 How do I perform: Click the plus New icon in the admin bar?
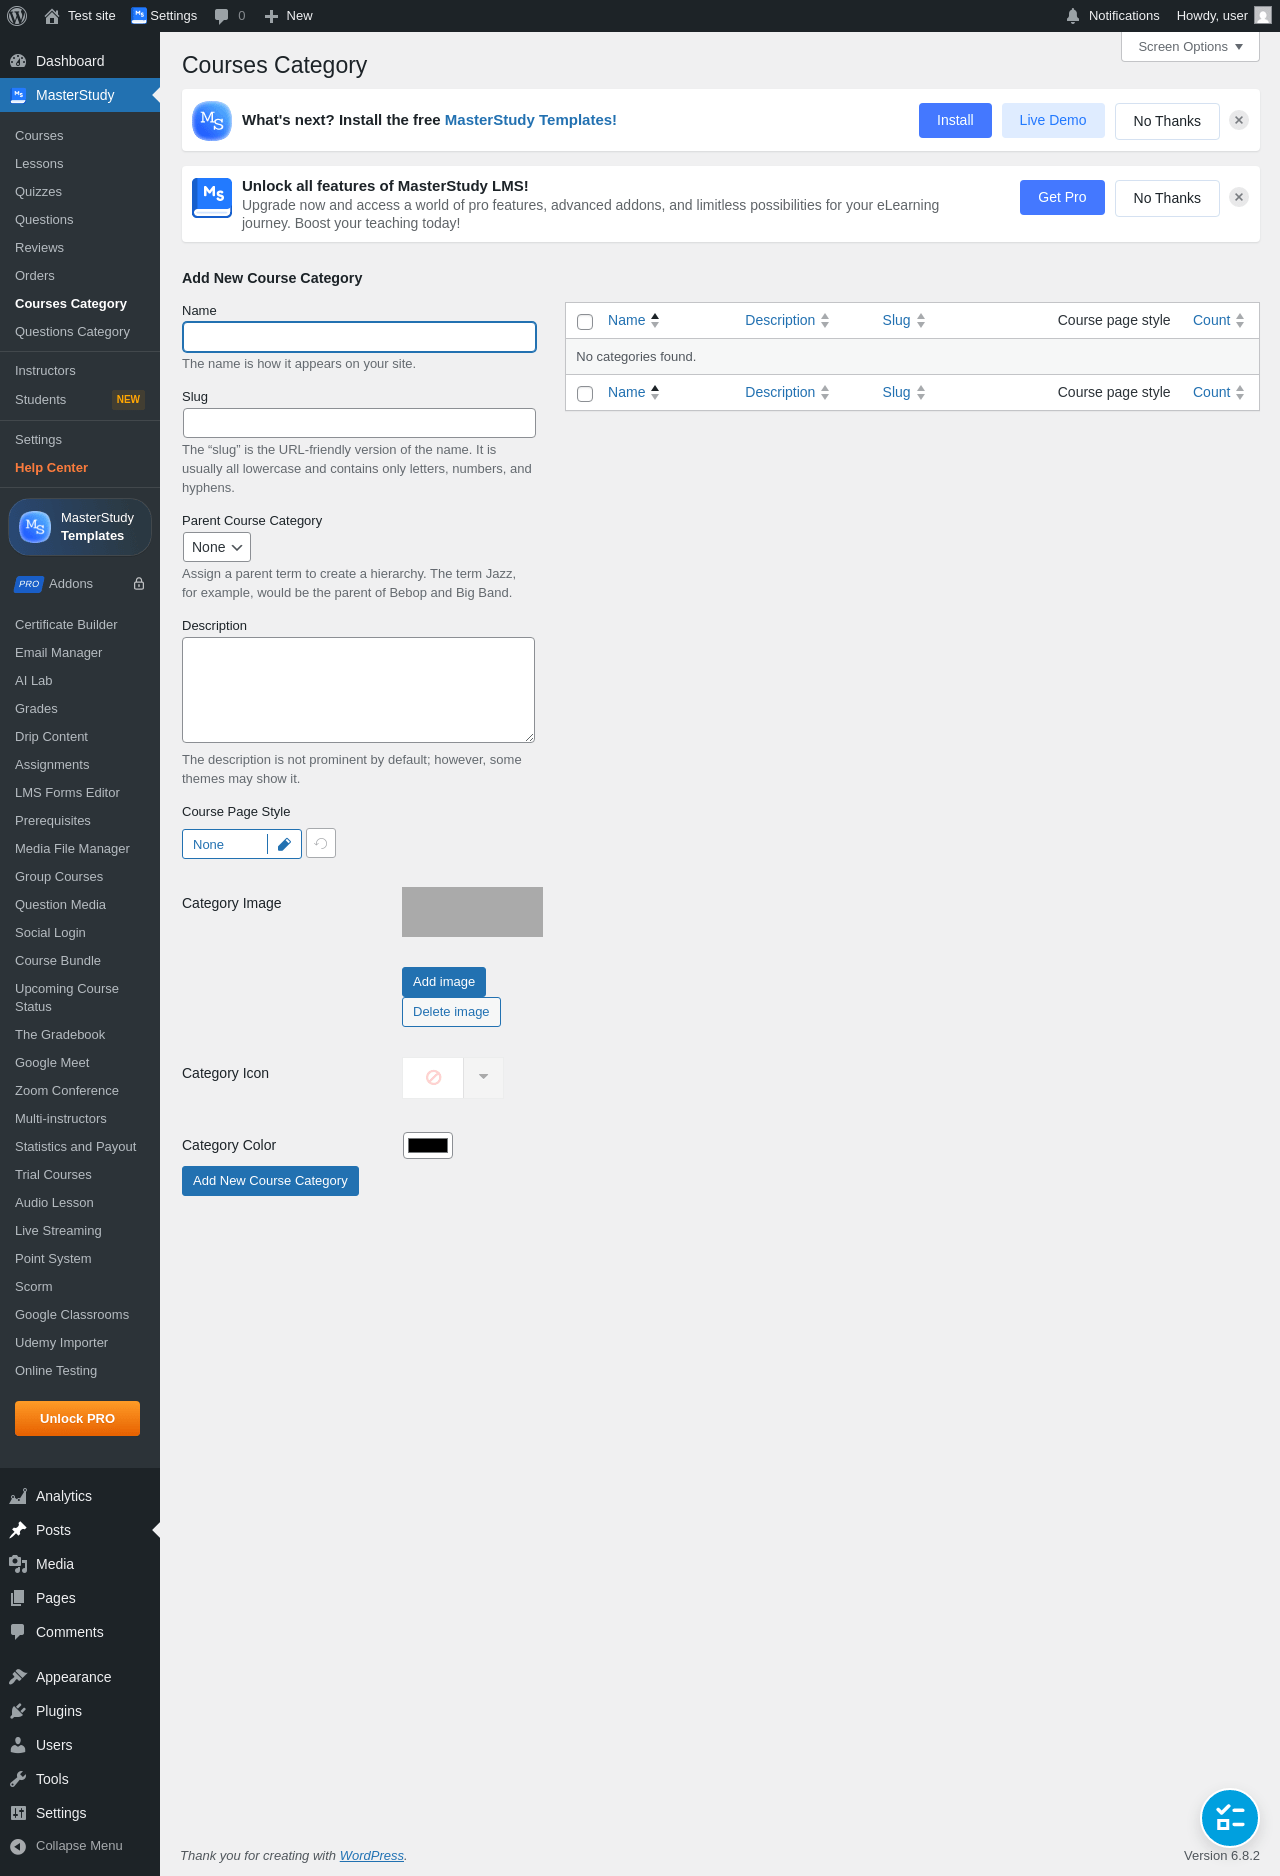pyautogui.click(x=271, y=16)
